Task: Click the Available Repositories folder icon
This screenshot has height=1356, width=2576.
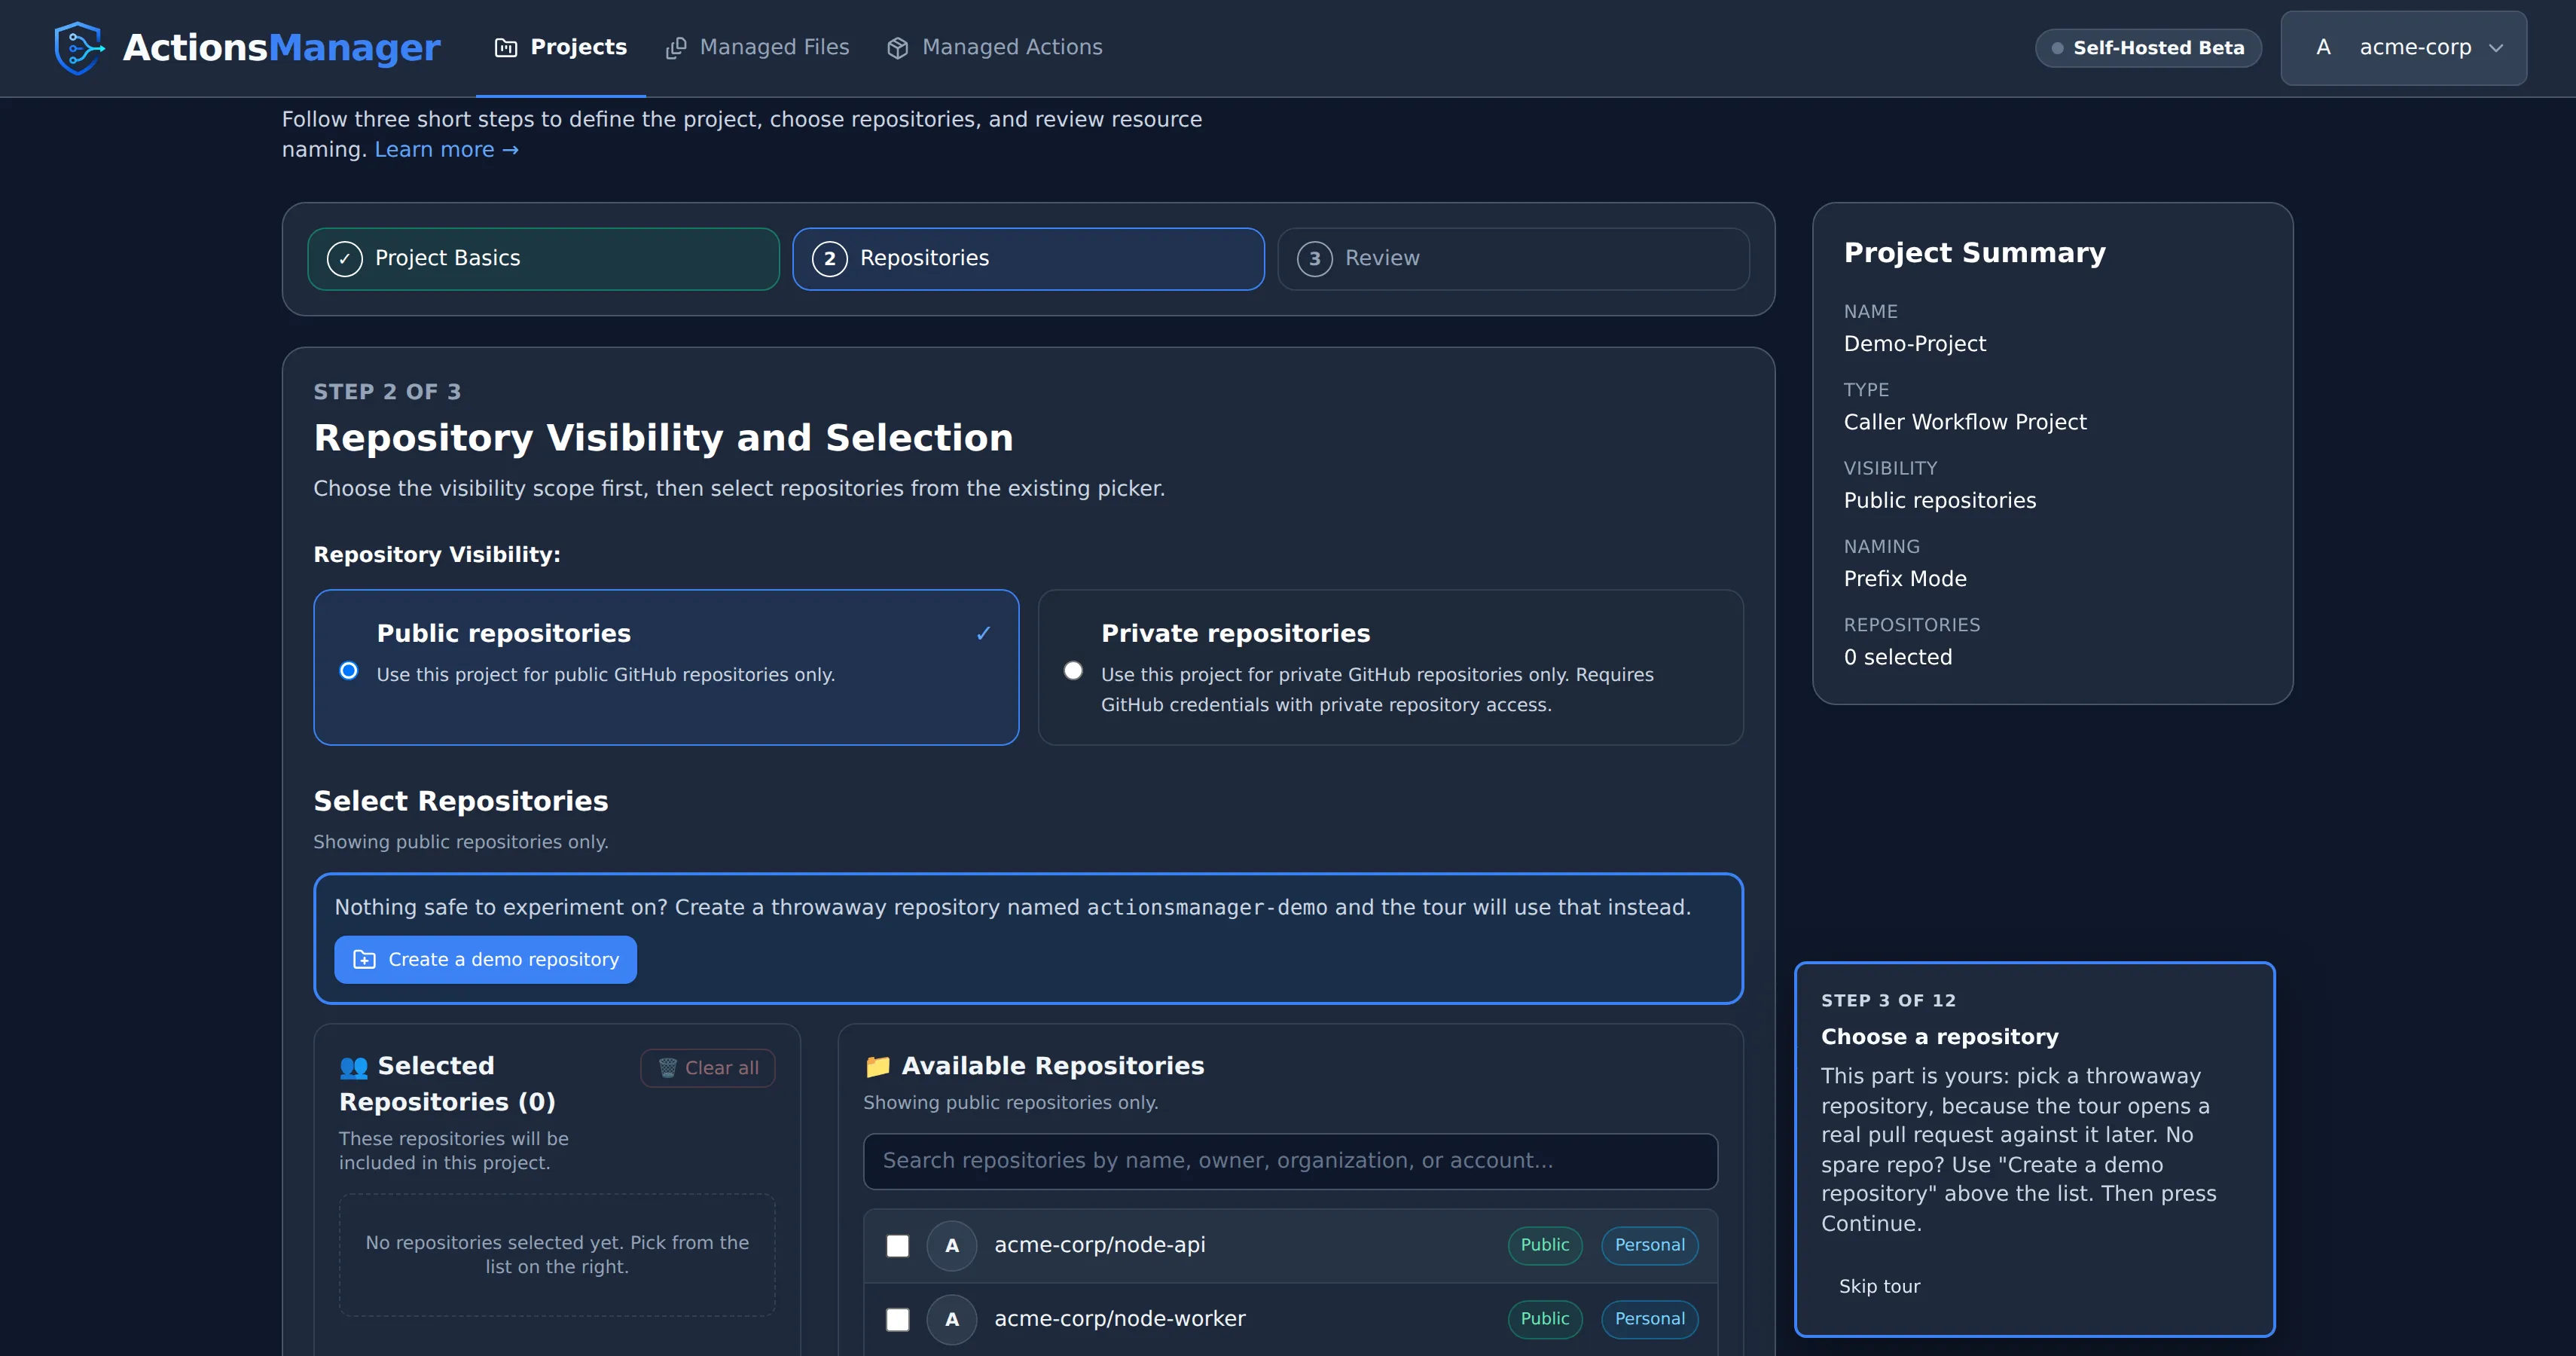Action: tap(877, 1067)
